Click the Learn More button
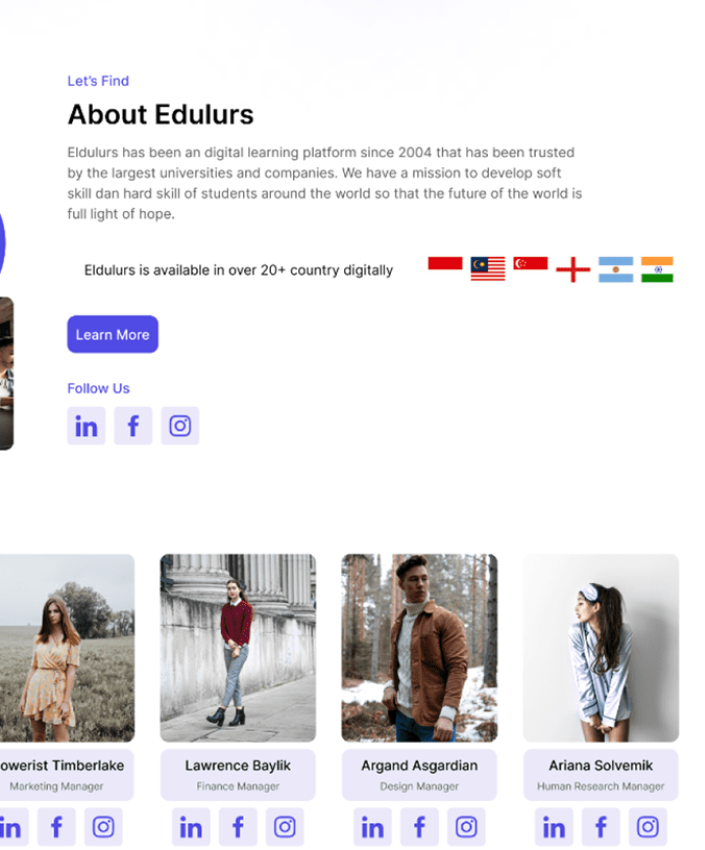This screenshot has width=705, height=850. click(x=113, y=334)
